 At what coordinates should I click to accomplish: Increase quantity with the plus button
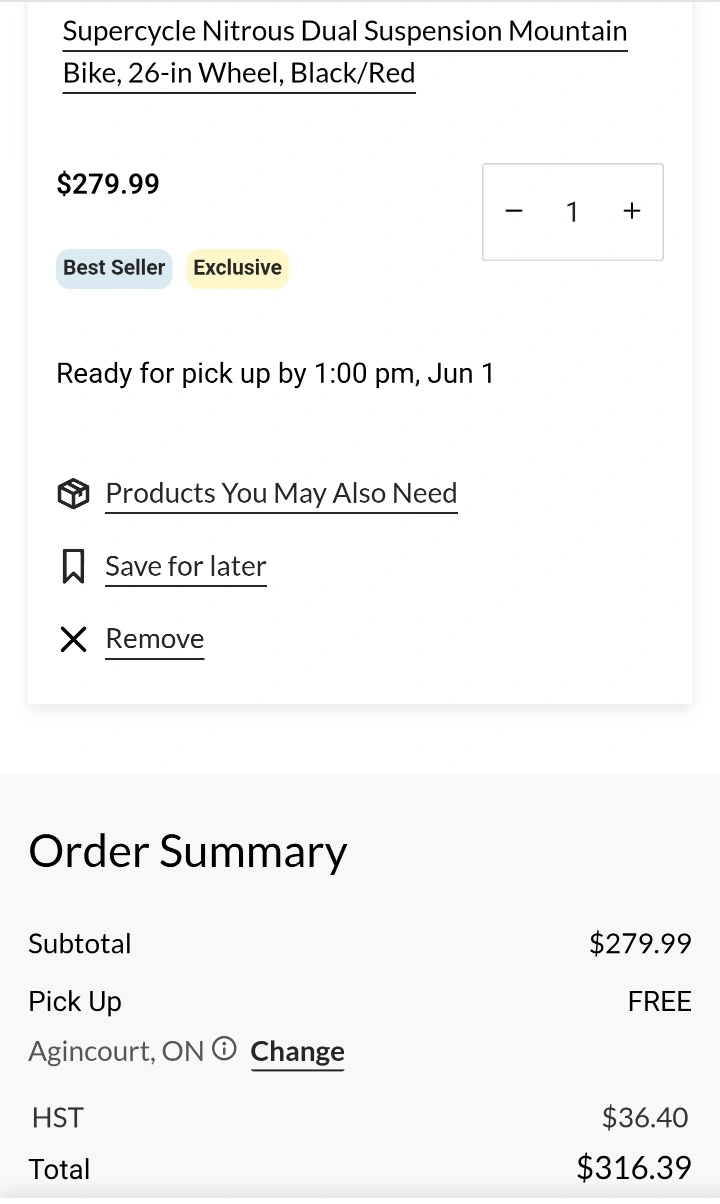coord(632,211)
